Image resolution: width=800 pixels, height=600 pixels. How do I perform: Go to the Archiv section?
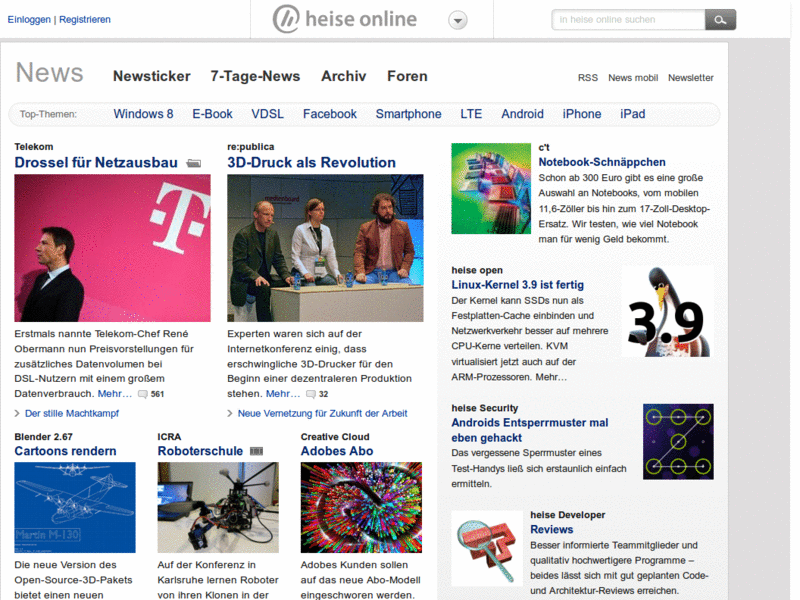click(343, 76)
